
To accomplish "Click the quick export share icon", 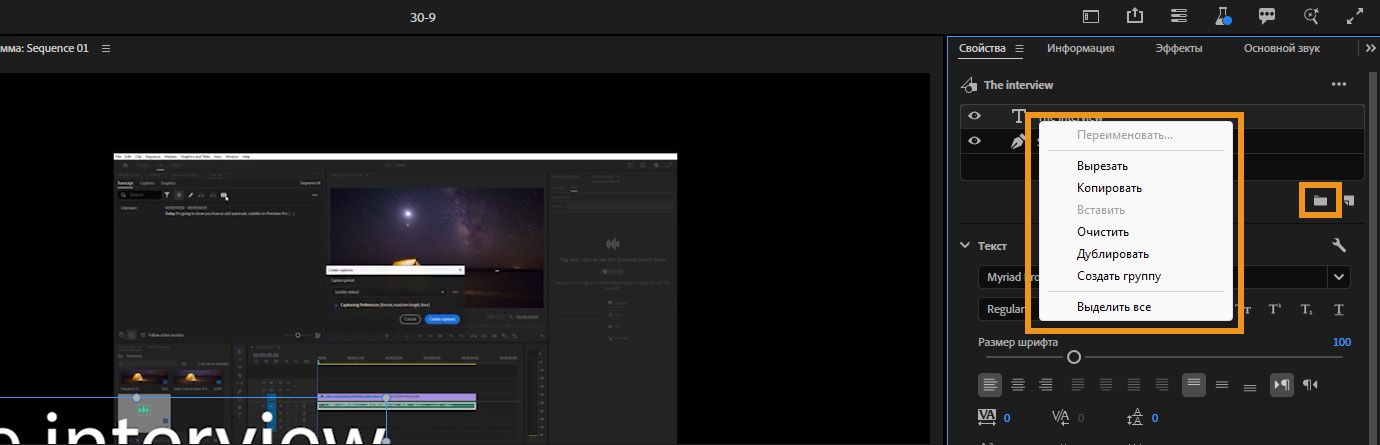I will click(1134, 16).
